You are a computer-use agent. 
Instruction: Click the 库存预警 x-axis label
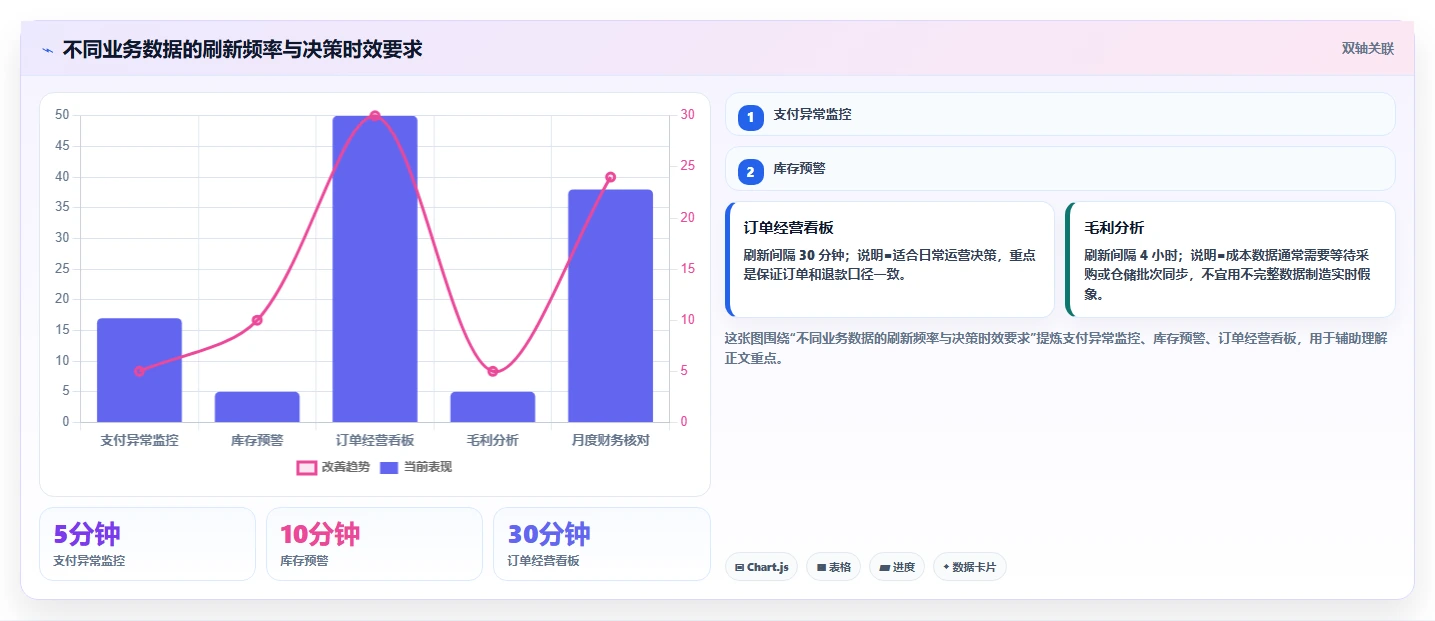(257, 440)
